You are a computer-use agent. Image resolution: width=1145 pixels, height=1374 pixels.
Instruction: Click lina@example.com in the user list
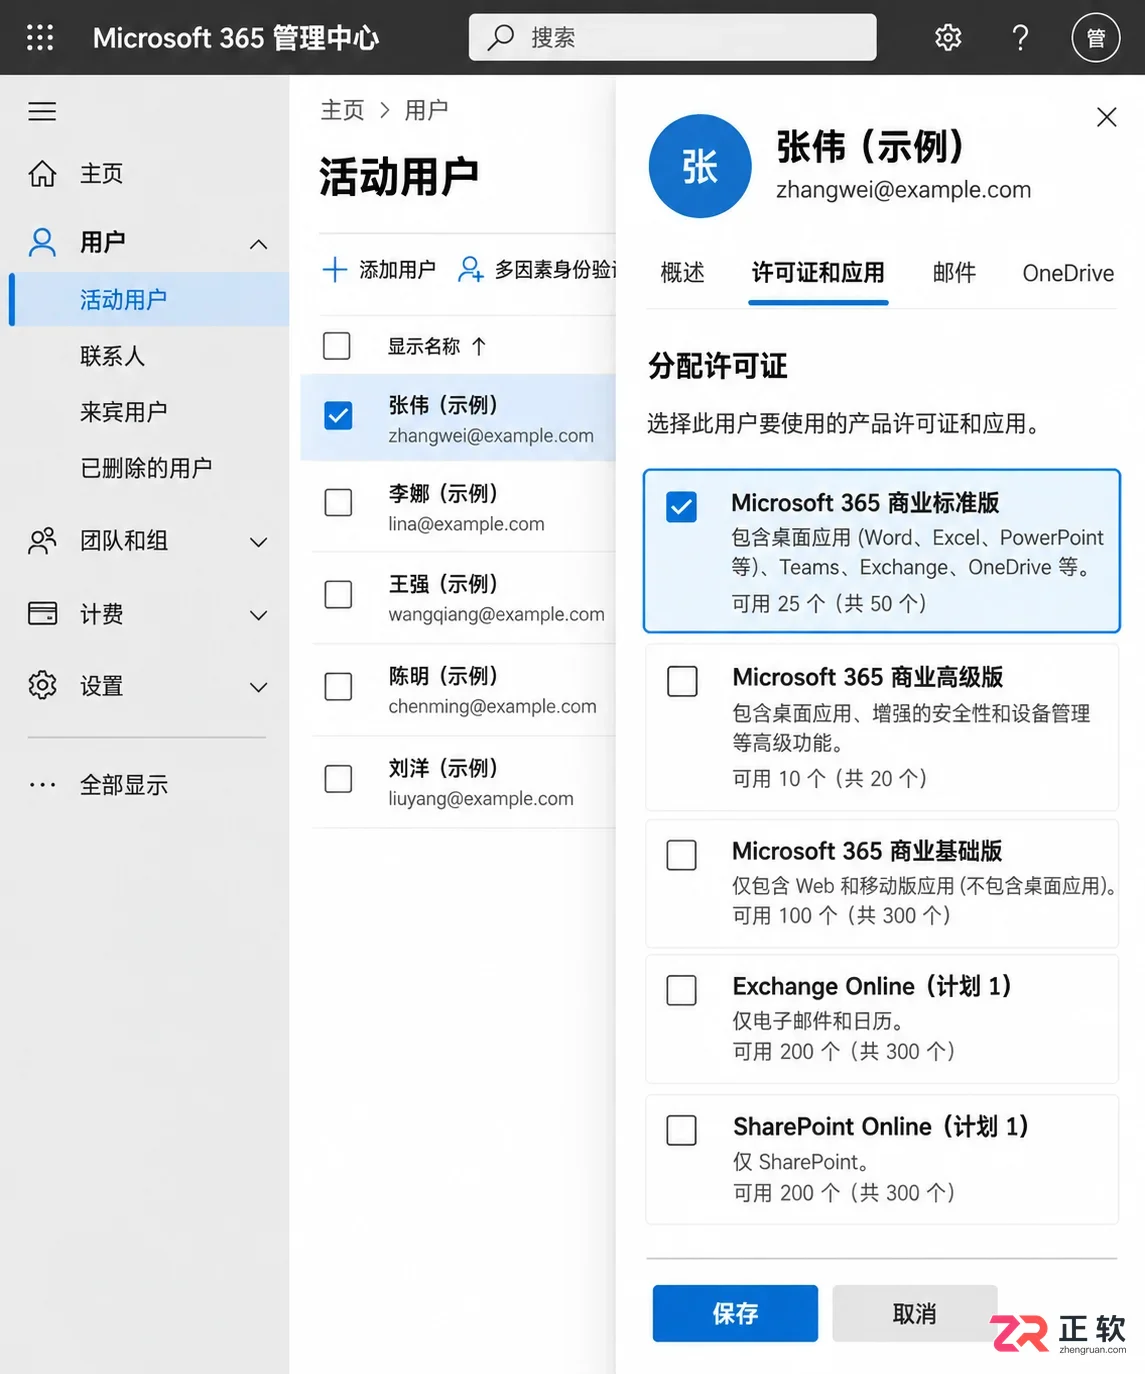[466, 524]
